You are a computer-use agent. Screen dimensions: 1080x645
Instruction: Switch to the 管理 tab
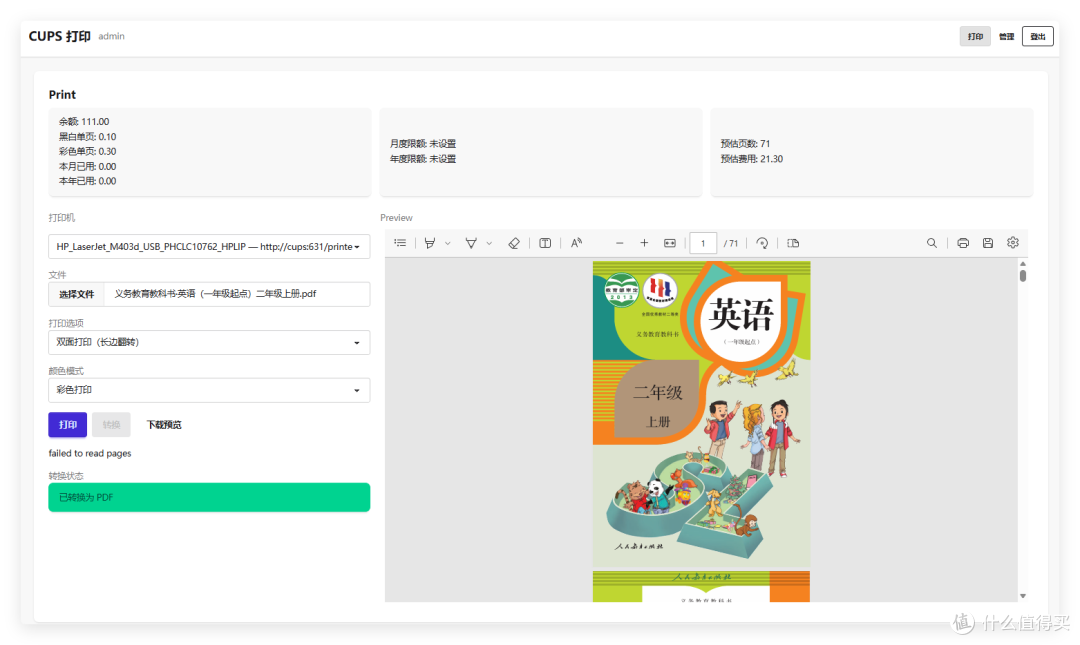(x=1005, y=35)
